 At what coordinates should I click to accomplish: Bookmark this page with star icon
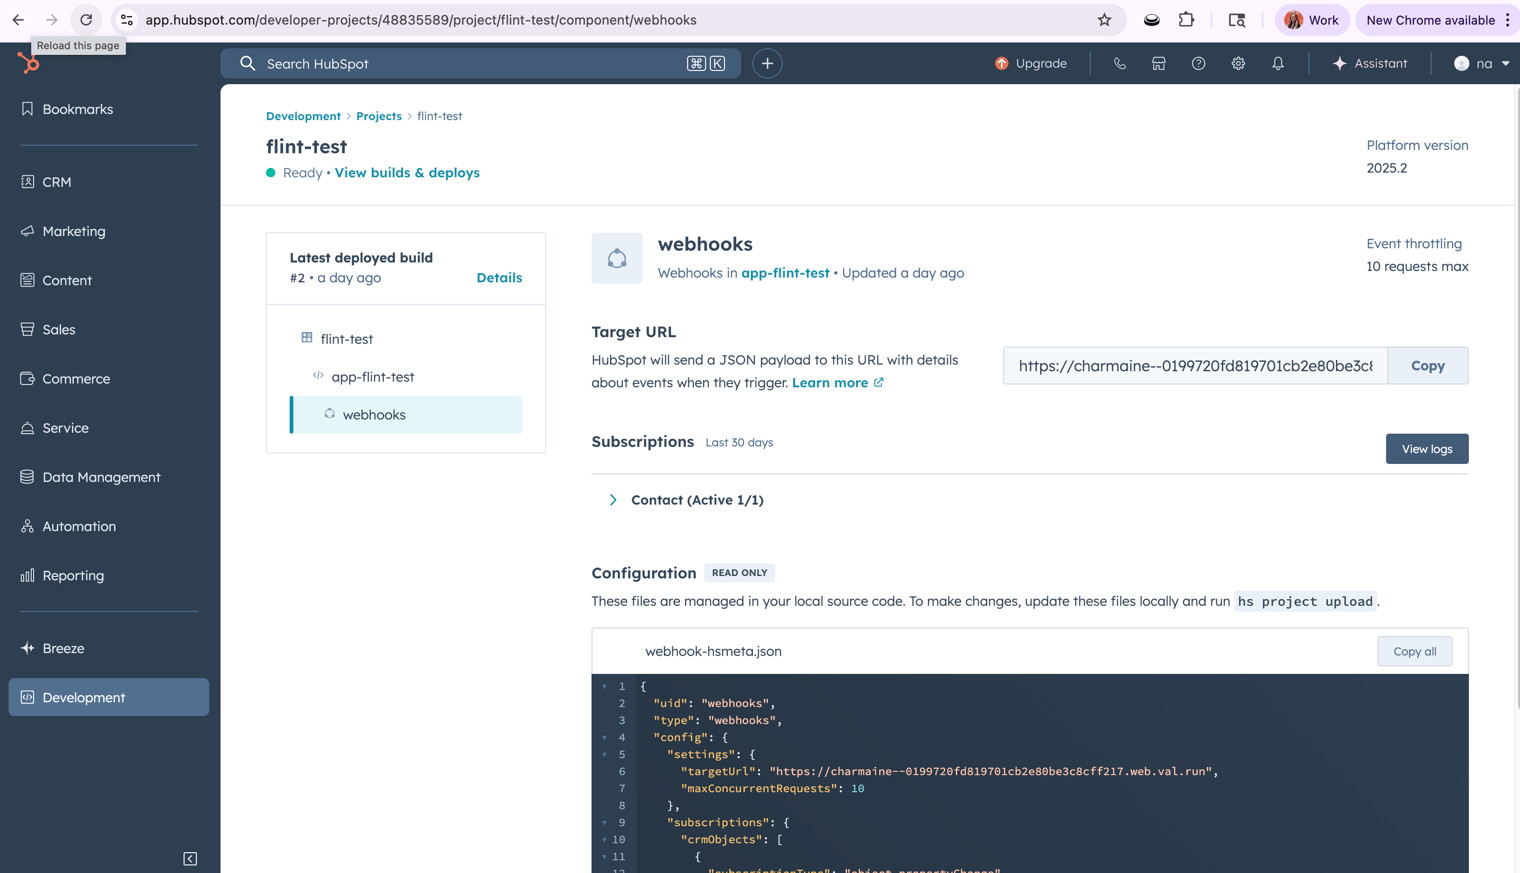tap(1104, 20)
